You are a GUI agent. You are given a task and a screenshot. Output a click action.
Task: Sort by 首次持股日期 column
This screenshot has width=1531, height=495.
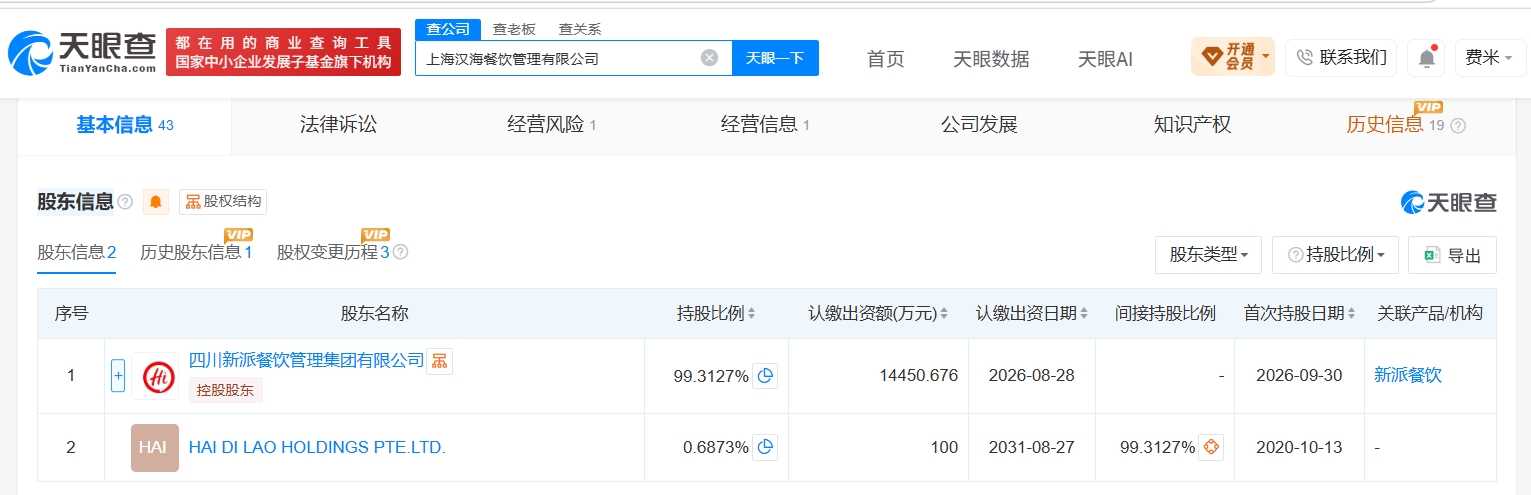click(1351, 314)
